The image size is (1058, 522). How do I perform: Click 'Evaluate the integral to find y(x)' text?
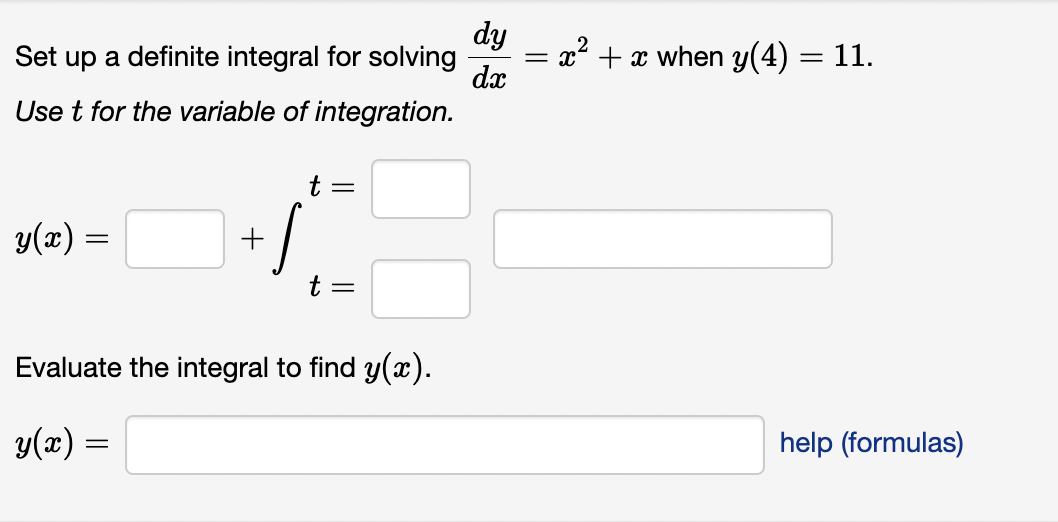coord(223,368)
